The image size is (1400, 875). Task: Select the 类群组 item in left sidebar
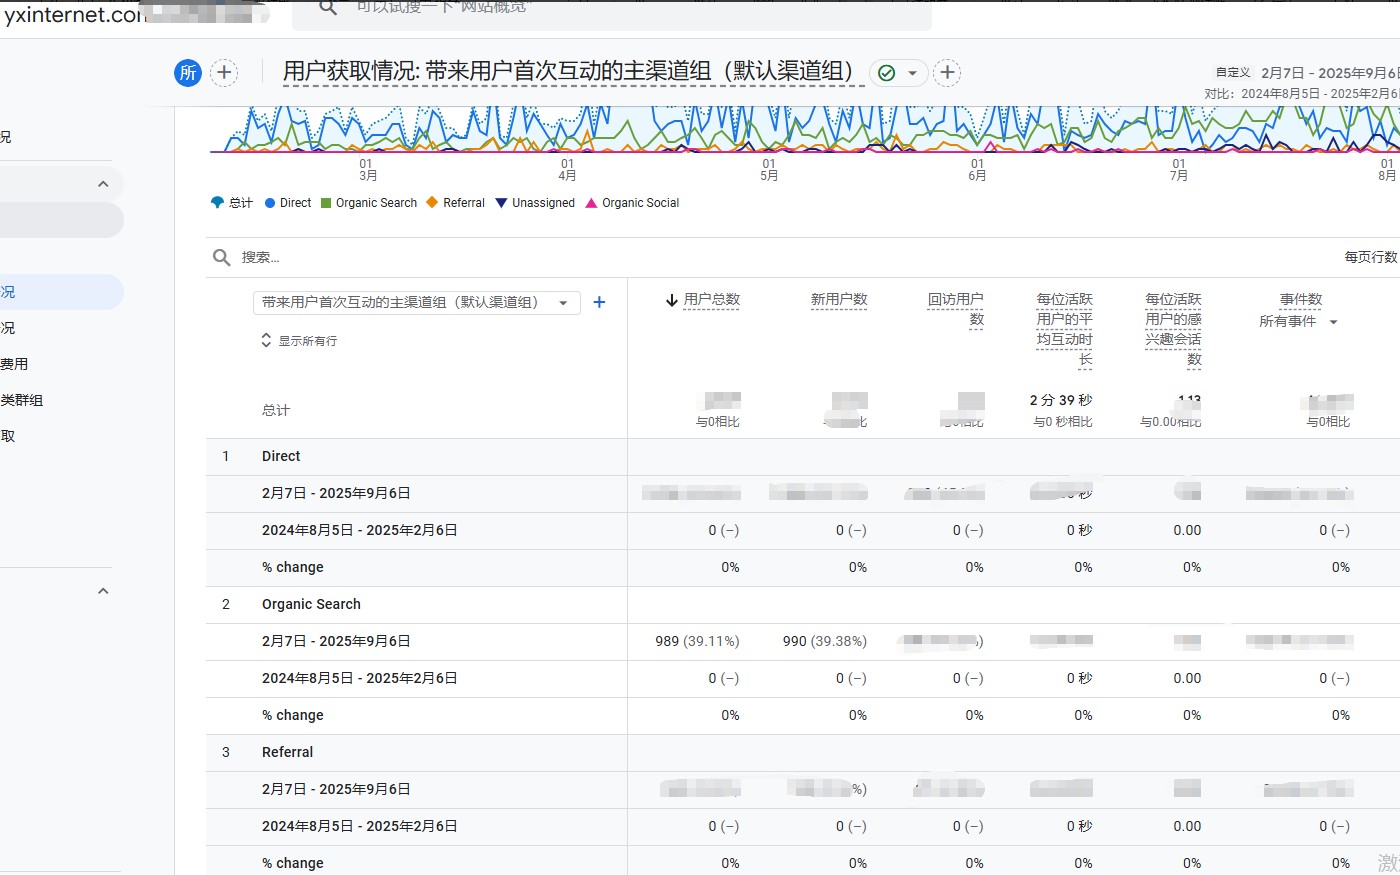click(22, 400)
